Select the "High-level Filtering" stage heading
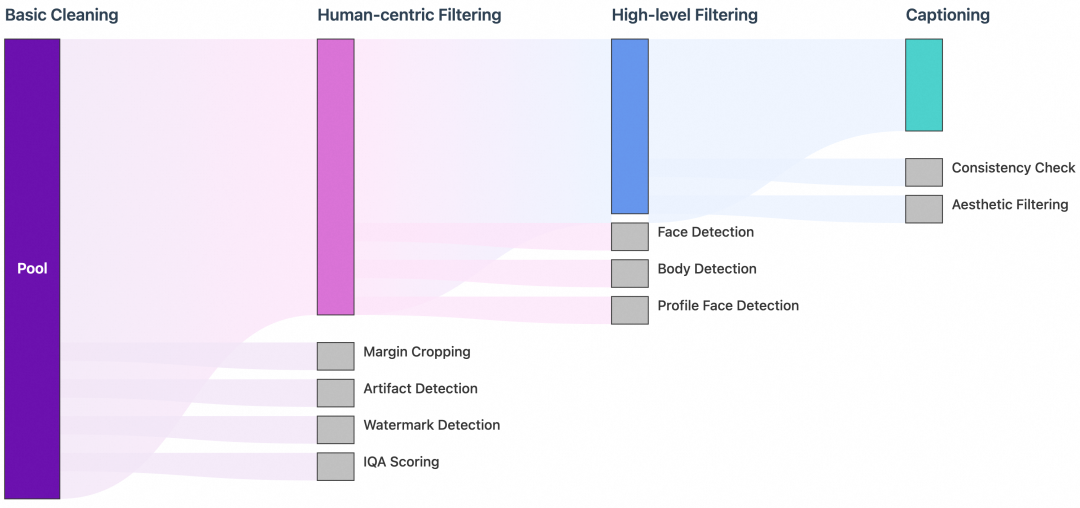This screenshot has width=1080, height=508. 684,15
